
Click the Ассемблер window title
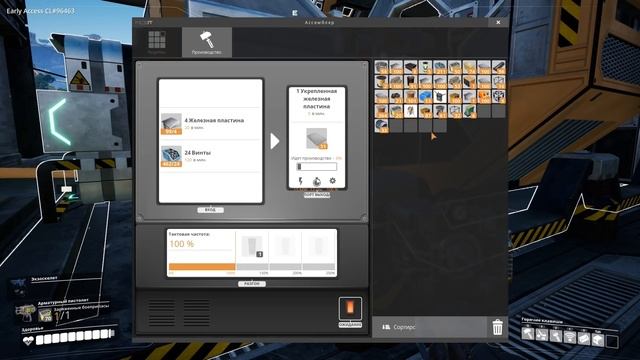[319, 22]
